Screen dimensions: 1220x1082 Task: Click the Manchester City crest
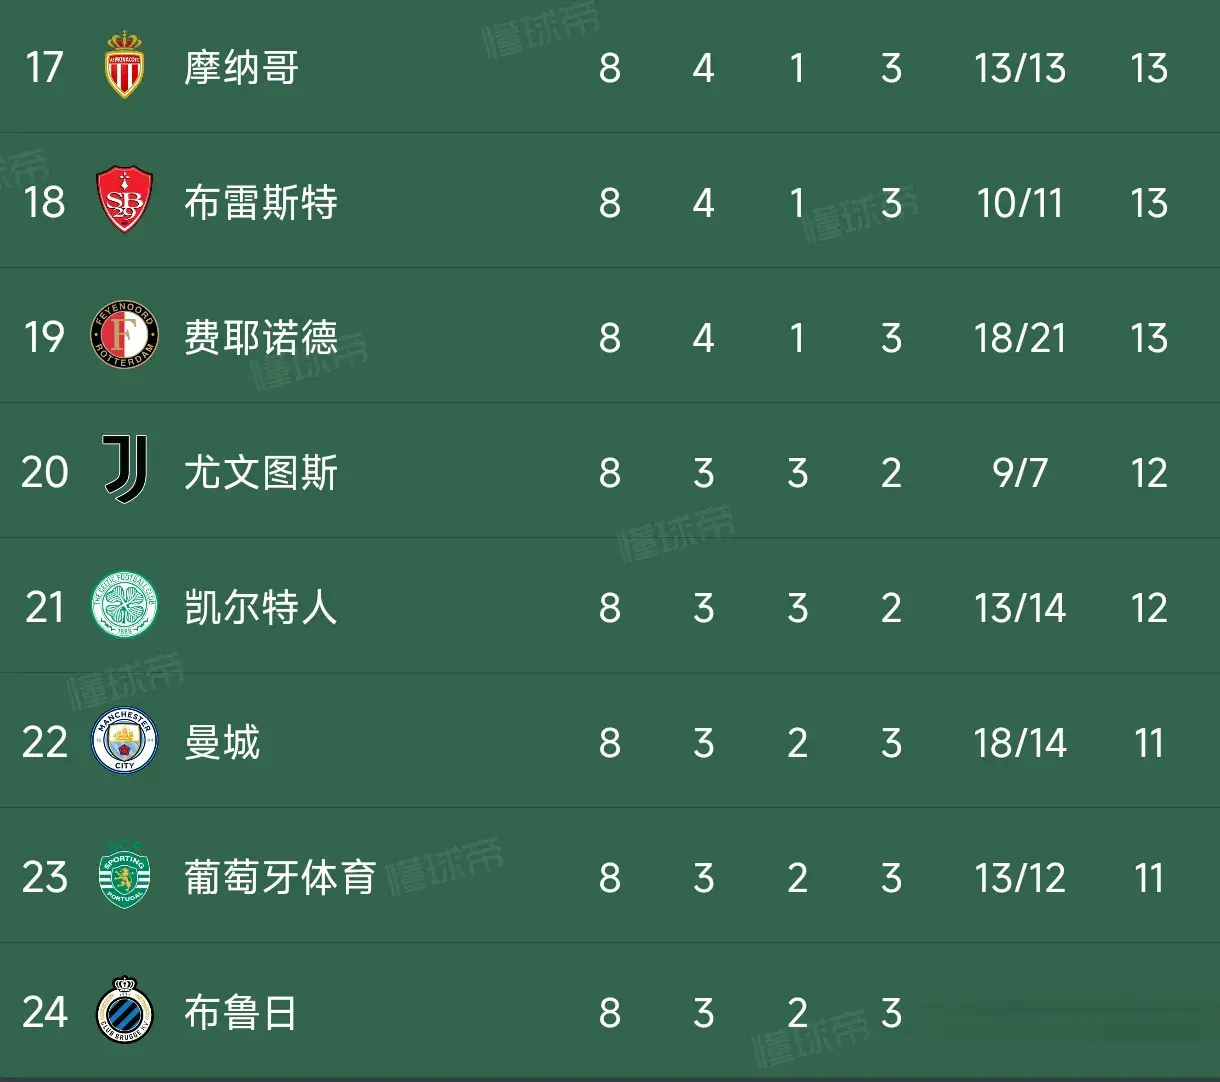click(125, 741)
